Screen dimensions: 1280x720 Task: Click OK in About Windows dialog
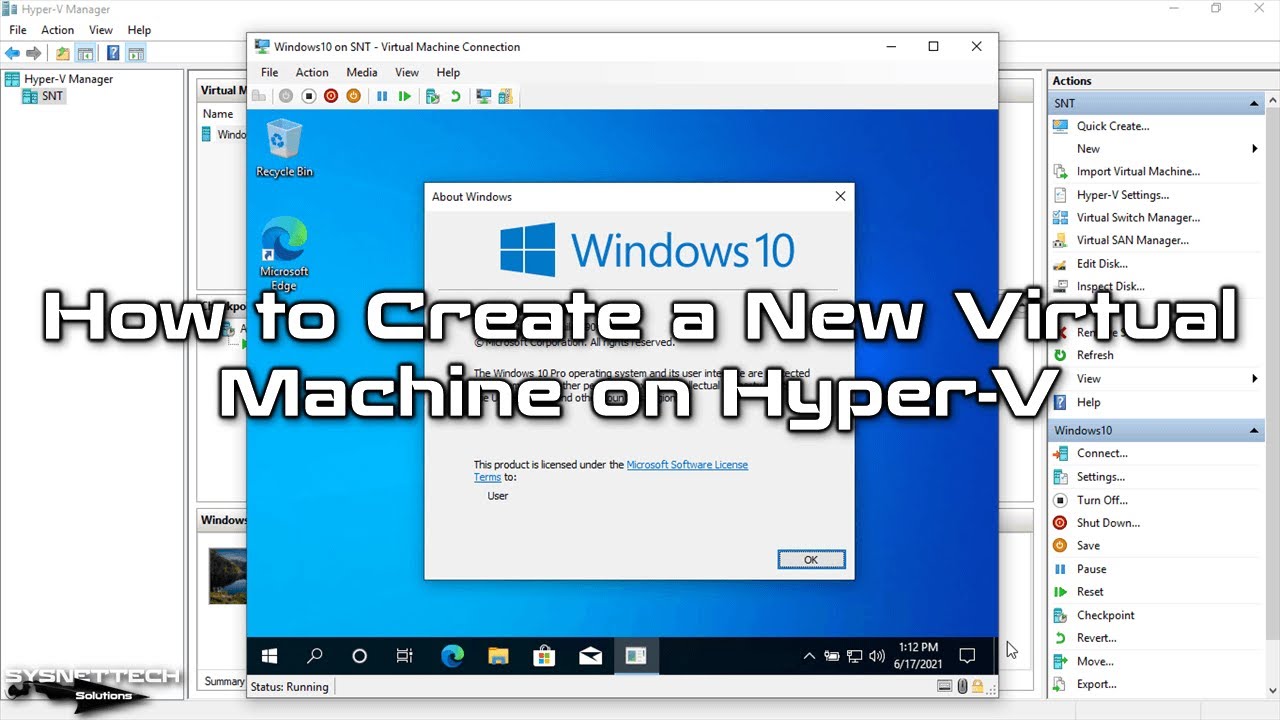point(811,560)
